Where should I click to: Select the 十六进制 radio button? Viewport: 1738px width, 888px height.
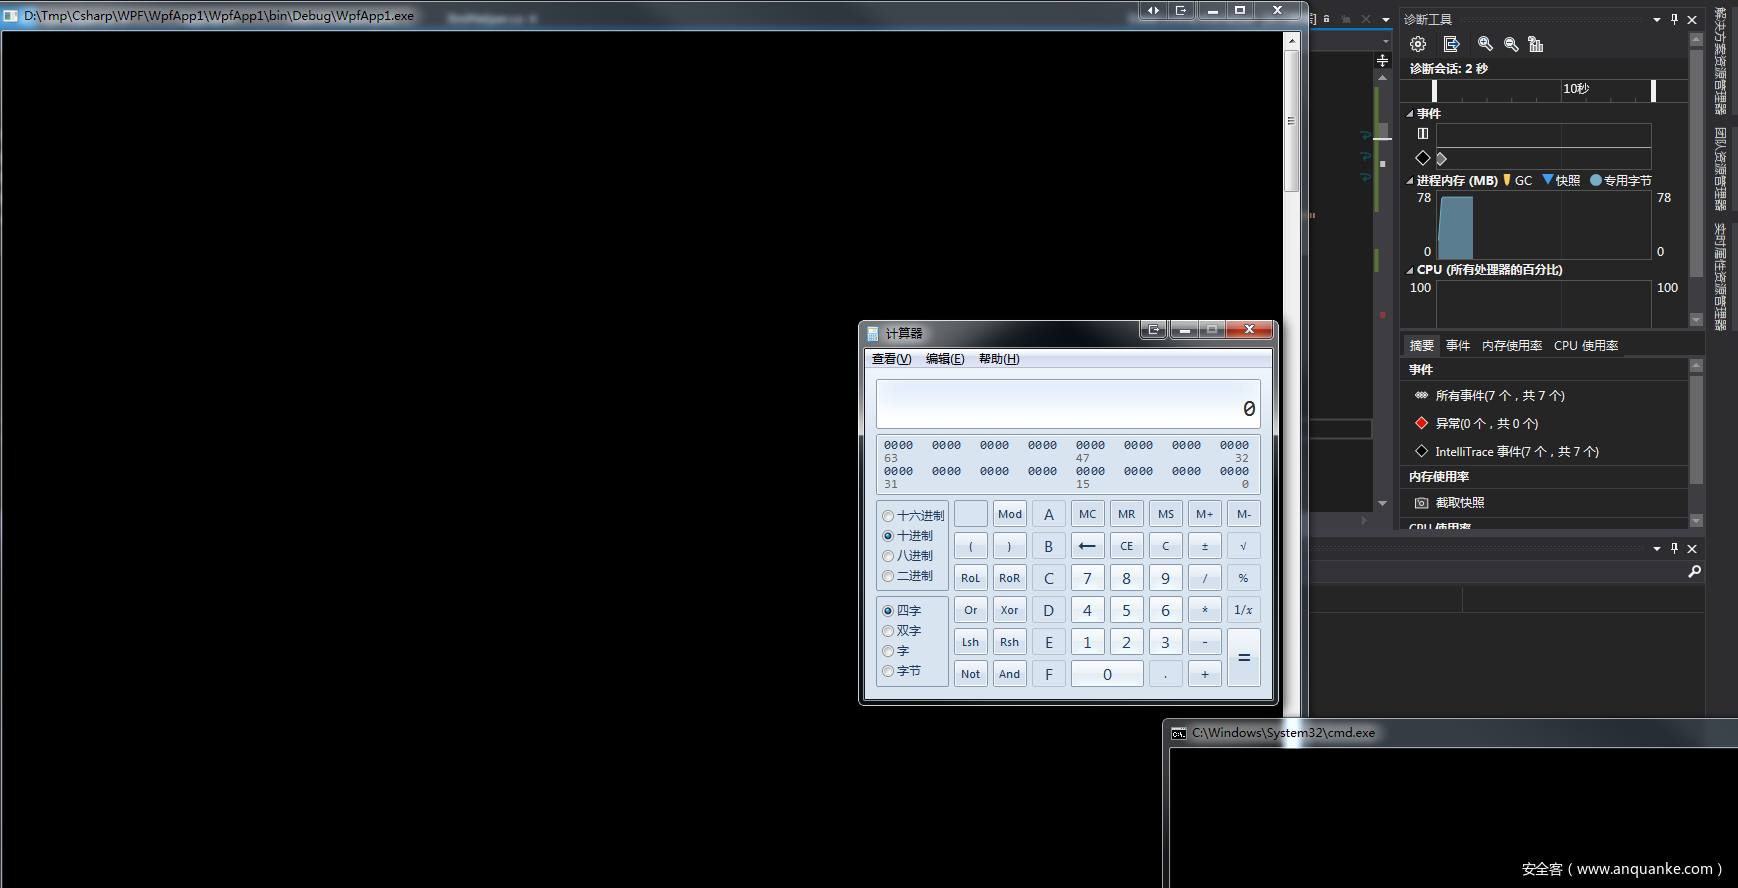[x=888, y=516]
